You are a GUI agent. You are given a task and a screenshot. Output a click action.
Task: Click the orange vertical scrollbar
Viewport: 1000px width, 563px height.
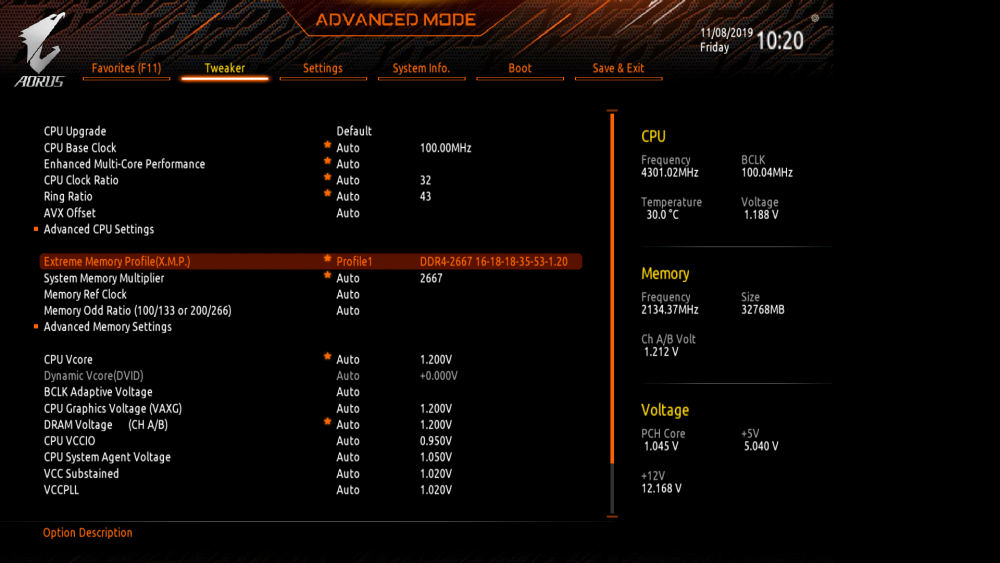pos(612,288)
